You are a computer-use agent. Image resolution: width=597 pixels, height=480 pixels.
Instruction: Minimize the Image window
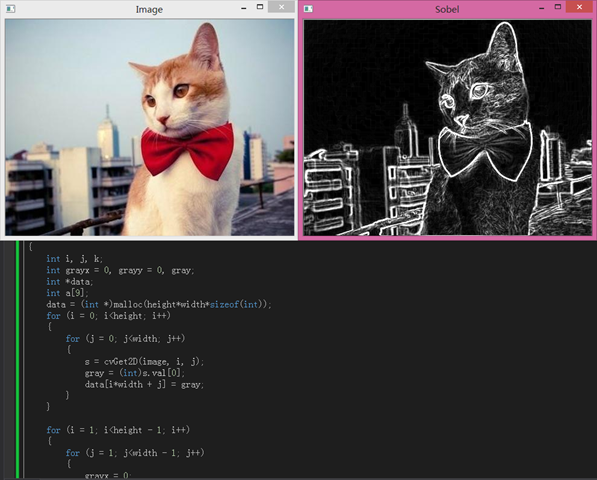[x=244, y=8]
